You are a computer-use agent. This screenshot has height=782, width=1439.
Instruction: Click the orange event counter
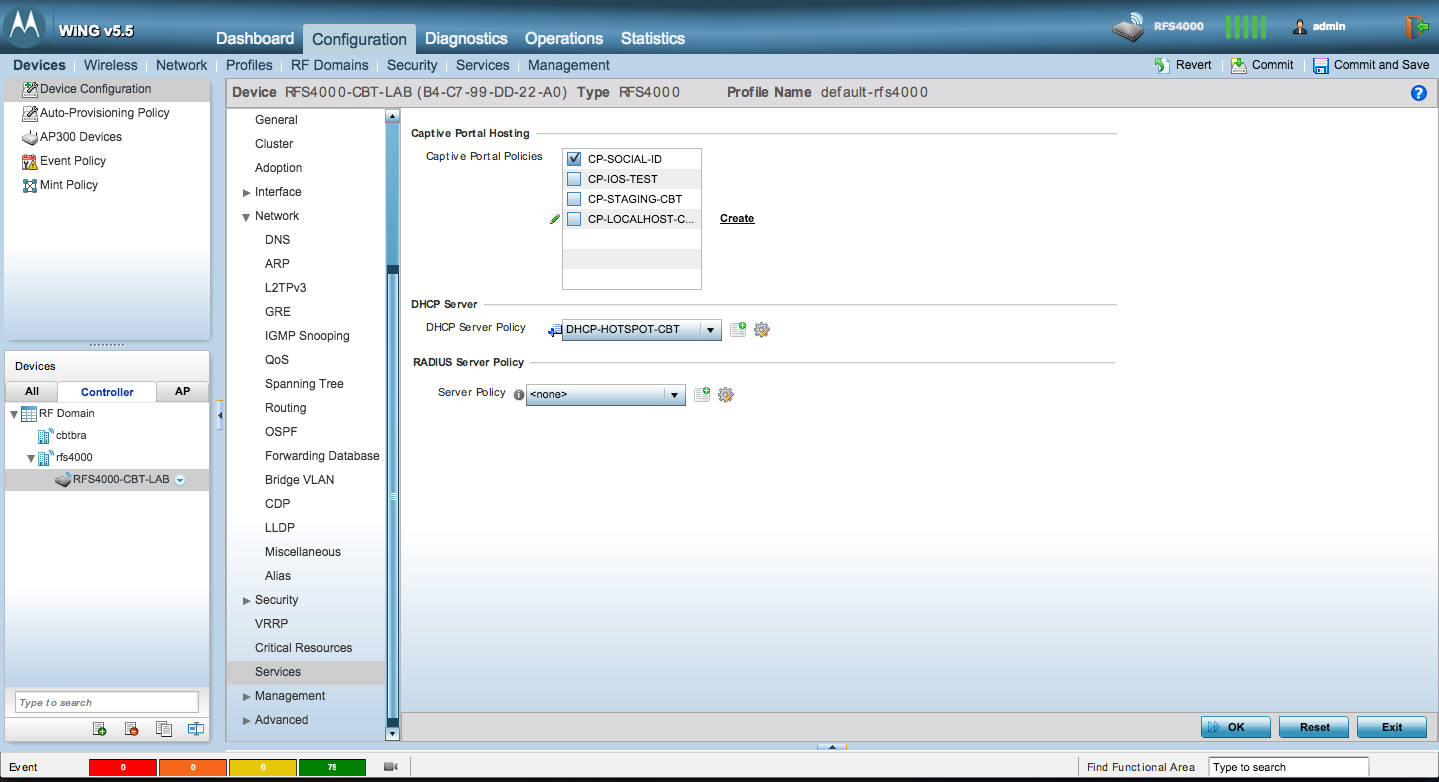click(x=193, y=767)
